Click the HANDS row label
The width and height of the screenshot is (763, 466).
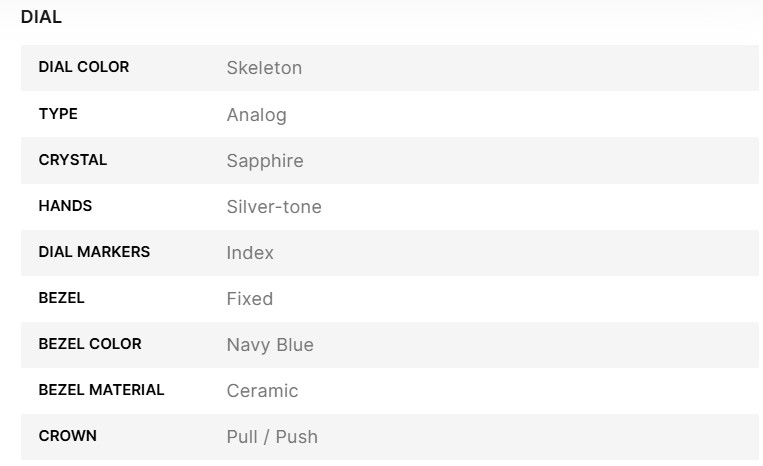click(65, 206)
